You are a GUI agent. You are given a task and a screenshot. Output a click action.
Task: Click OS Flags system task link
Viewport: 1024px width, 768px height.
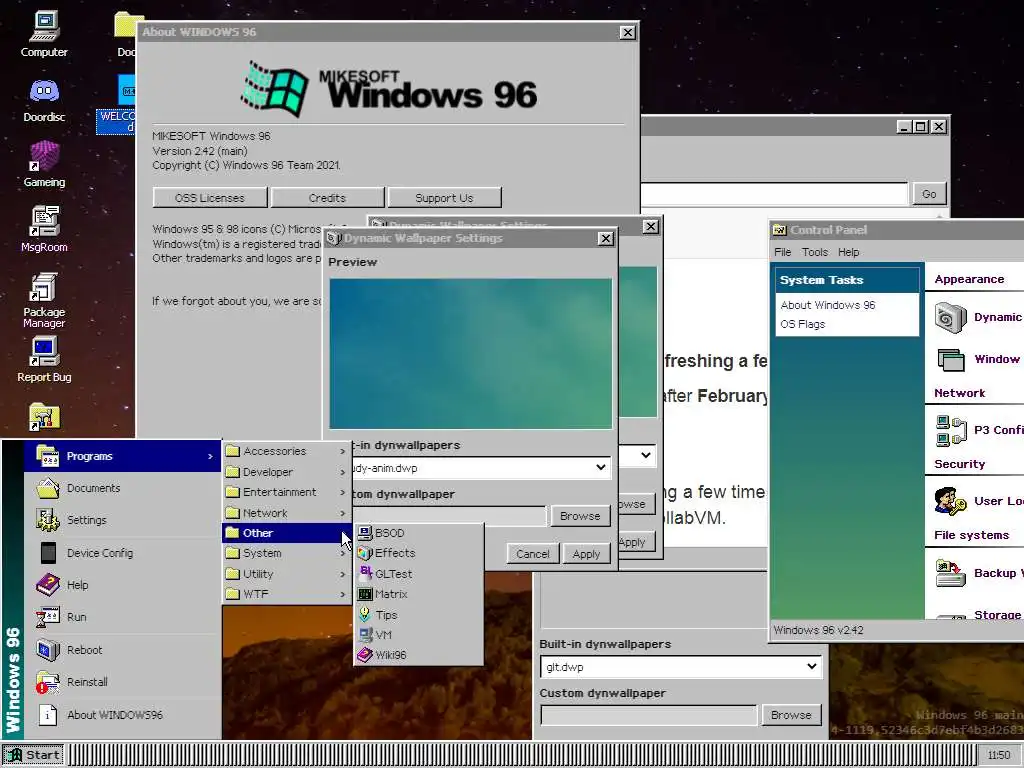[803, 324]
